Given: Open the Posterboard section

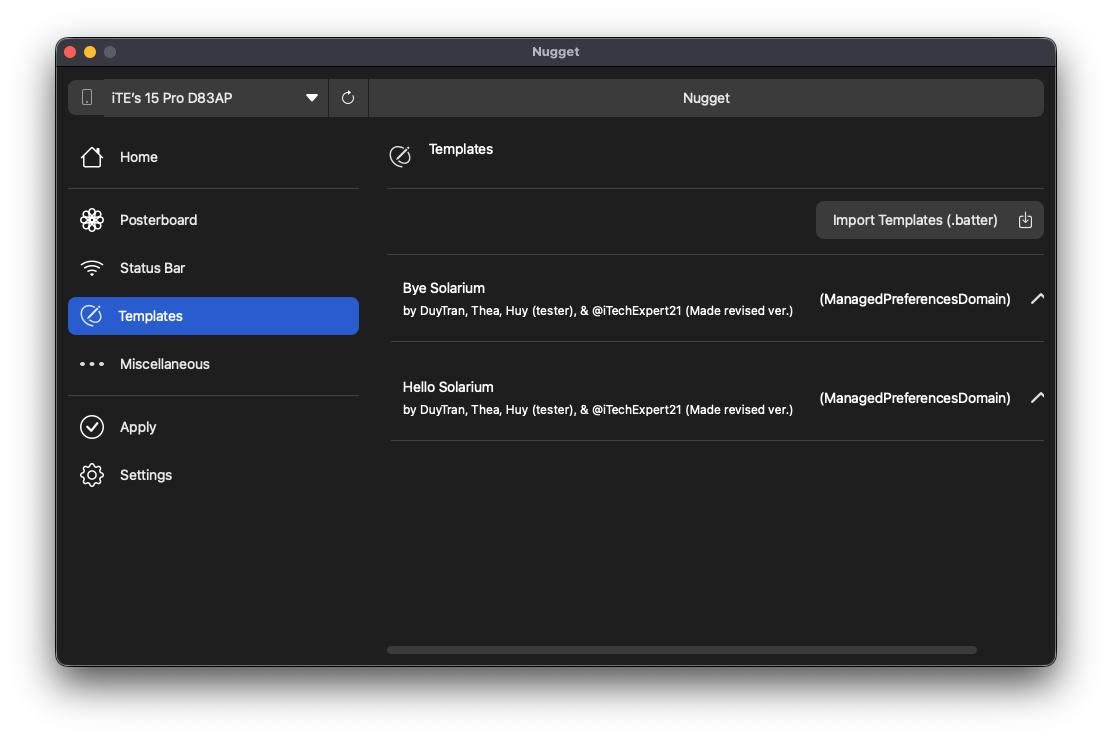Looking at the screenshot, I should 213,220.
